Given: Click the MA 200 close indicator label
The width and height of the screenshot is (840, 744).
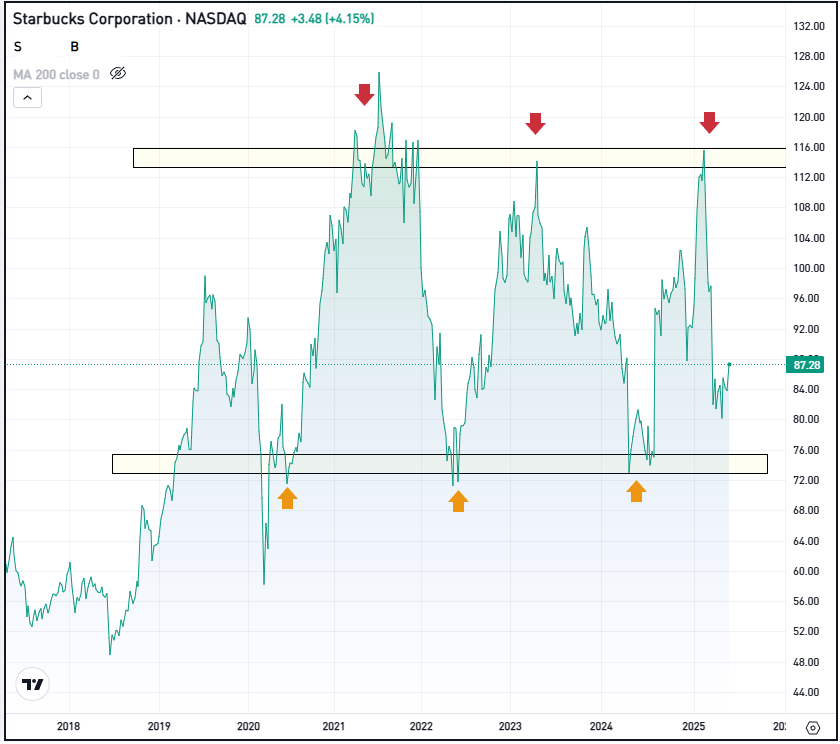Looking at the screenshot, I should (56, 74).
